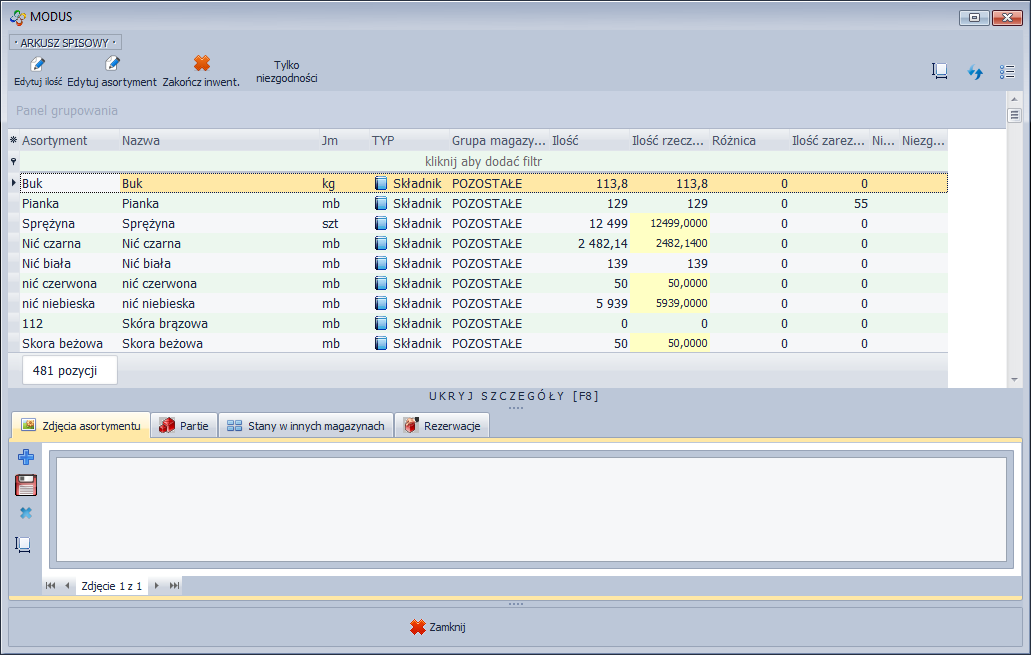Switch to the Partie tab
Image resolution: width=1031 pixels, height=655 pixels.
pyautogui.click(x=183, y=426)
